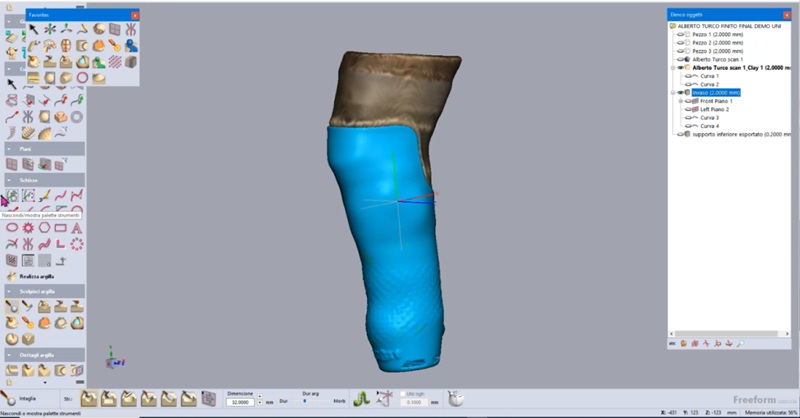Click the red circle tool in Favorites
The image size is (800, 418).
point(82,78)
